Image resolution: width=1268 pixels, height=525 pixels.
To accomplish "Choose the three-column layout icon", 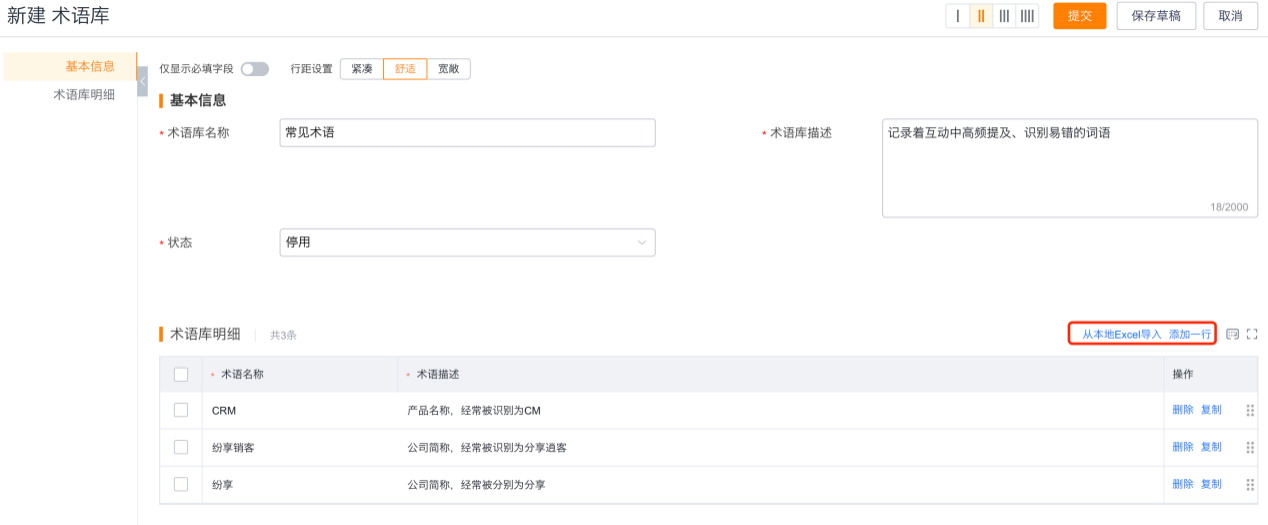I will point(1004,16).
